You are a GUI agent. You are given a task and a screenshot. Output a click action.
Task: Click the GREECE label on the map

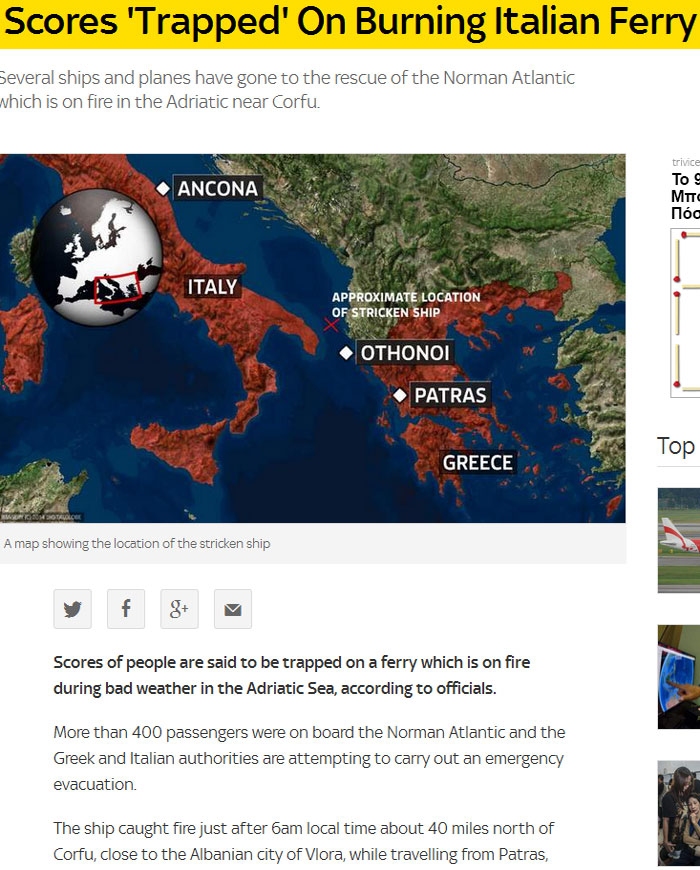(x=478, y=462)
